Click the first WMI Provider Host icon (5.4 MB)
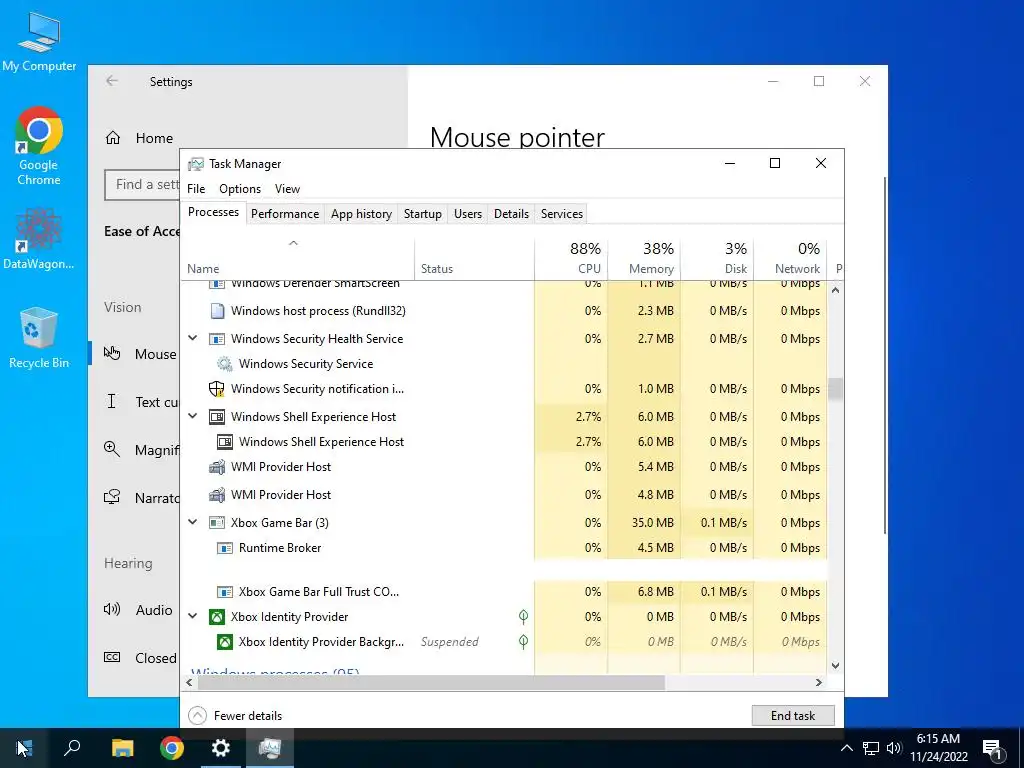The height and width of the screenshot is (768, 1024). coord(217,467)
